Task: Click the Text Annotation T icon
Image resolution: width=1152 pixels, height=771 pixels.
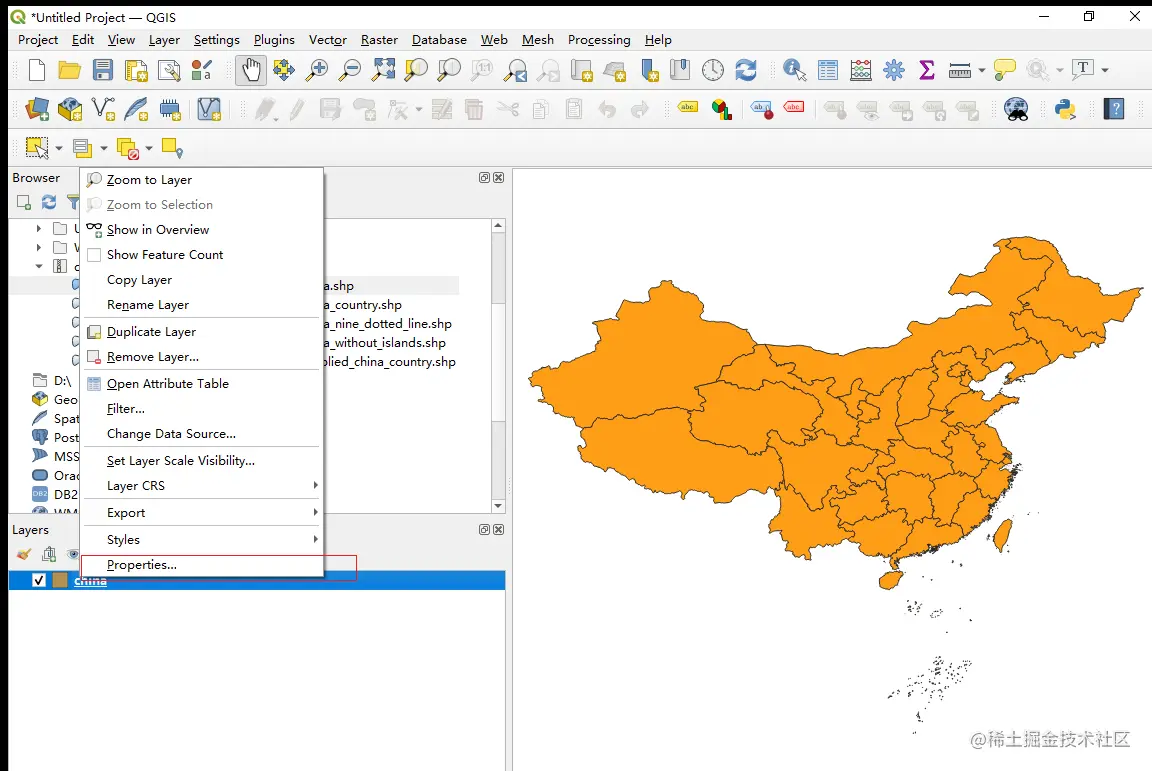Action: coord(1082,71)
